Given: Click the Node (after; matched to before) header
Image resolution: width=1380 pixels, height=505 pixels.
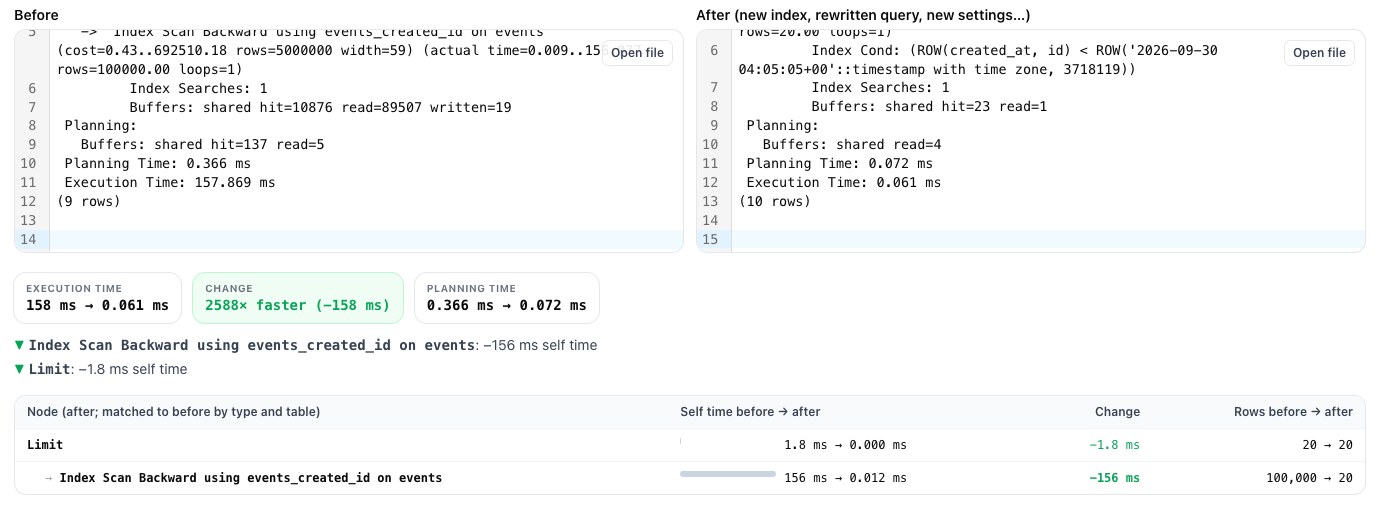Looking at the screenshot, I should (x=173, y=412).
